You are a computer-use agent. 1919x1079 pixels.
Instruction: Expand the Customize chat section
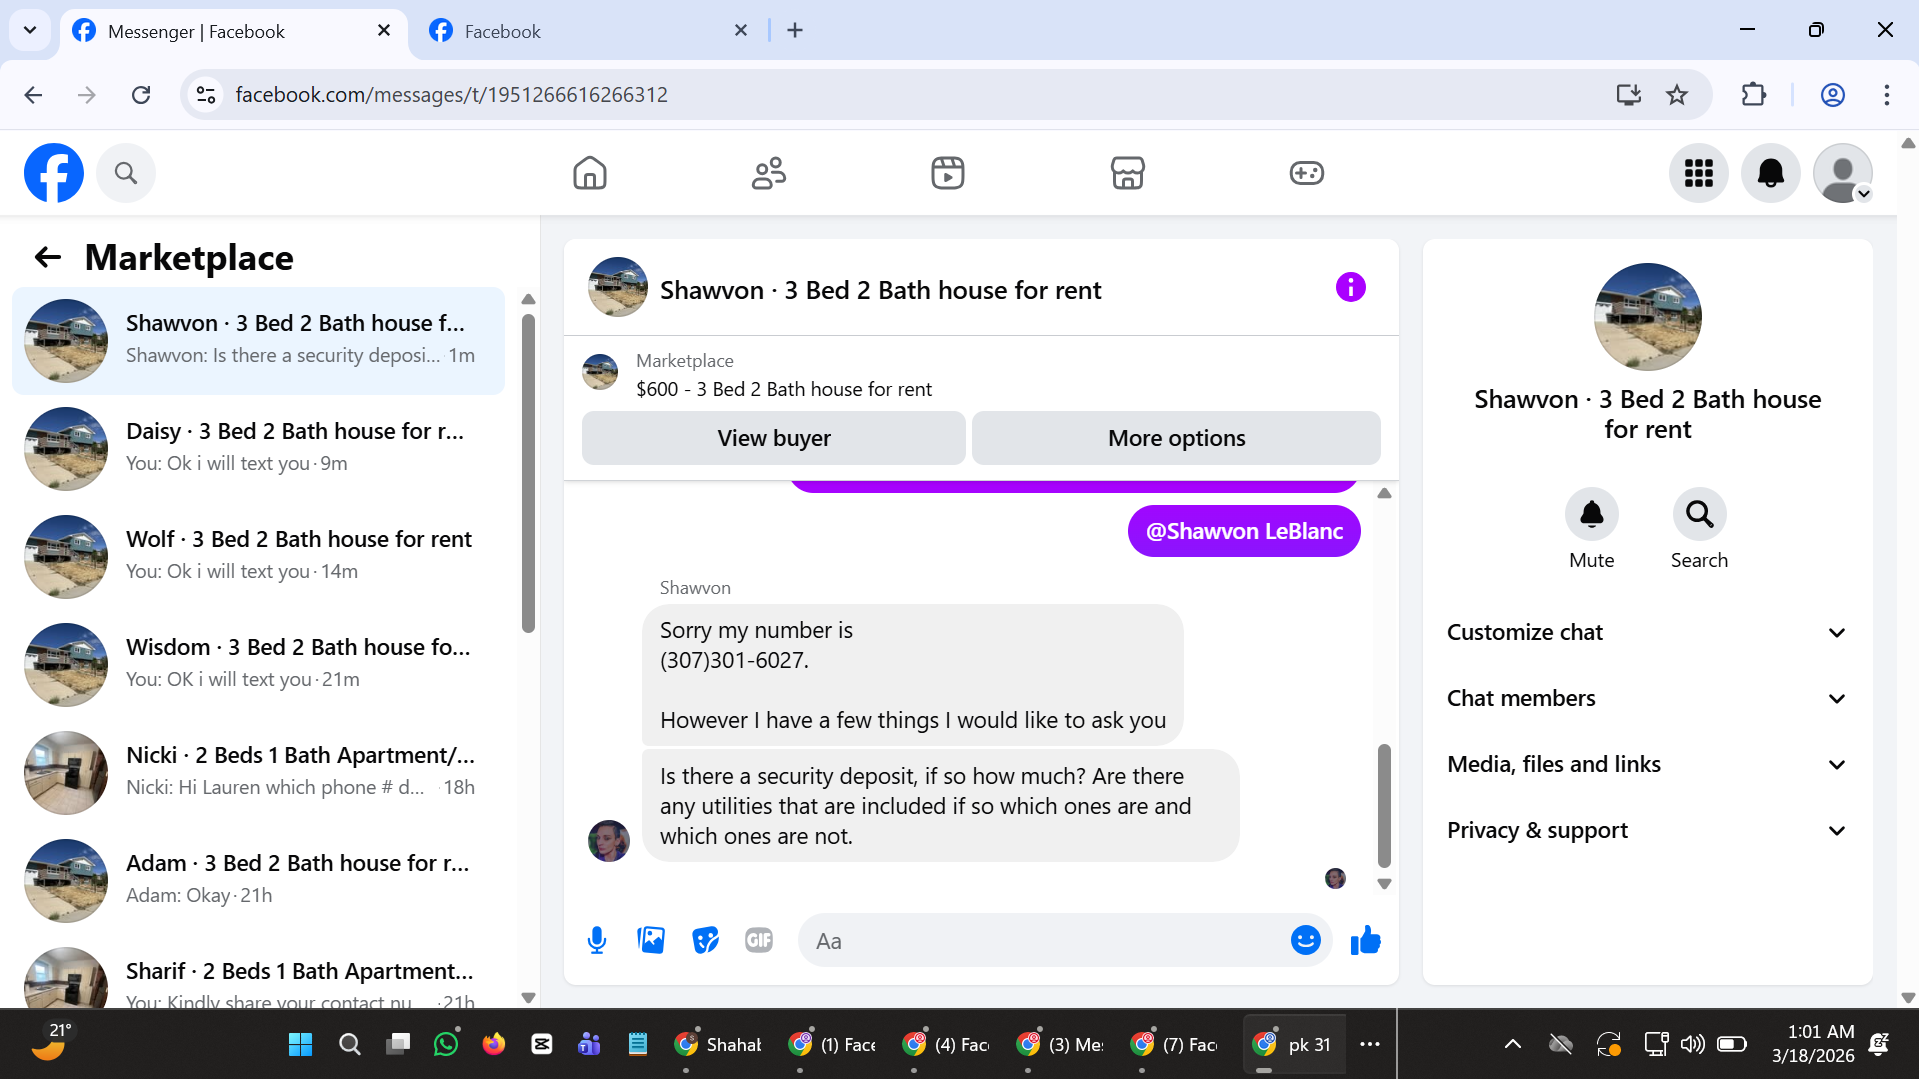coord(1647,632)
